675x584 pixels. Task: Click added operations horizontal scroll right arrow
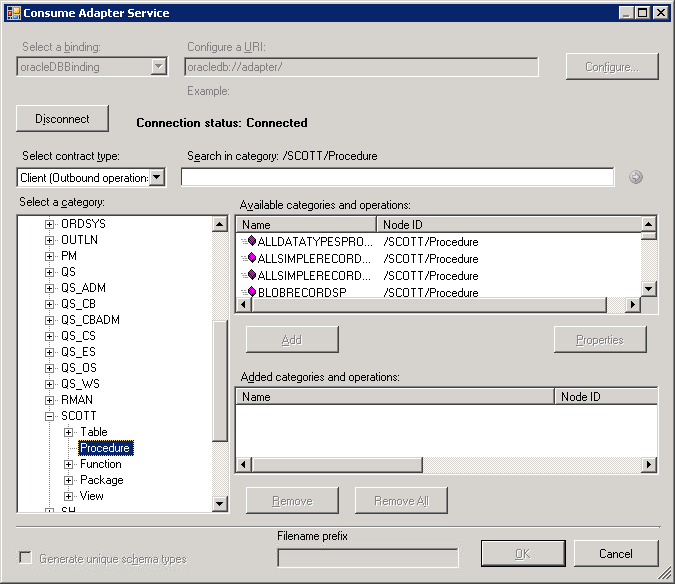pyautogui.click(x=649, y=465)
